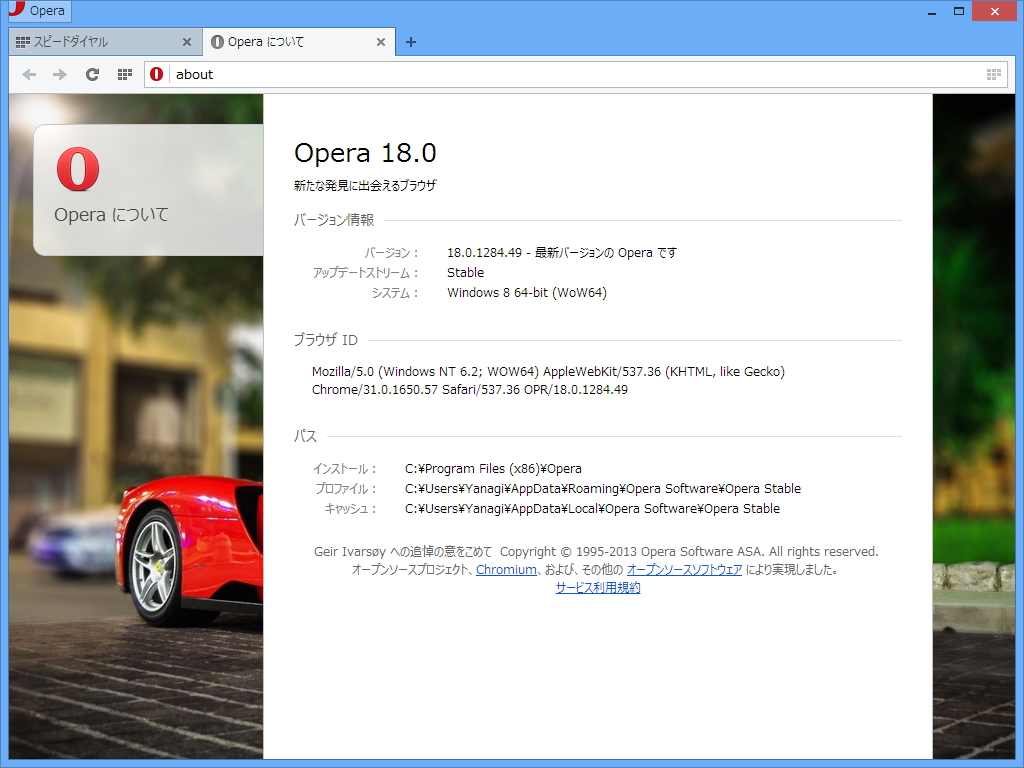Click the ブラウザ ID section heading
Screen dimensions: 1024x768
coord(325,340)
